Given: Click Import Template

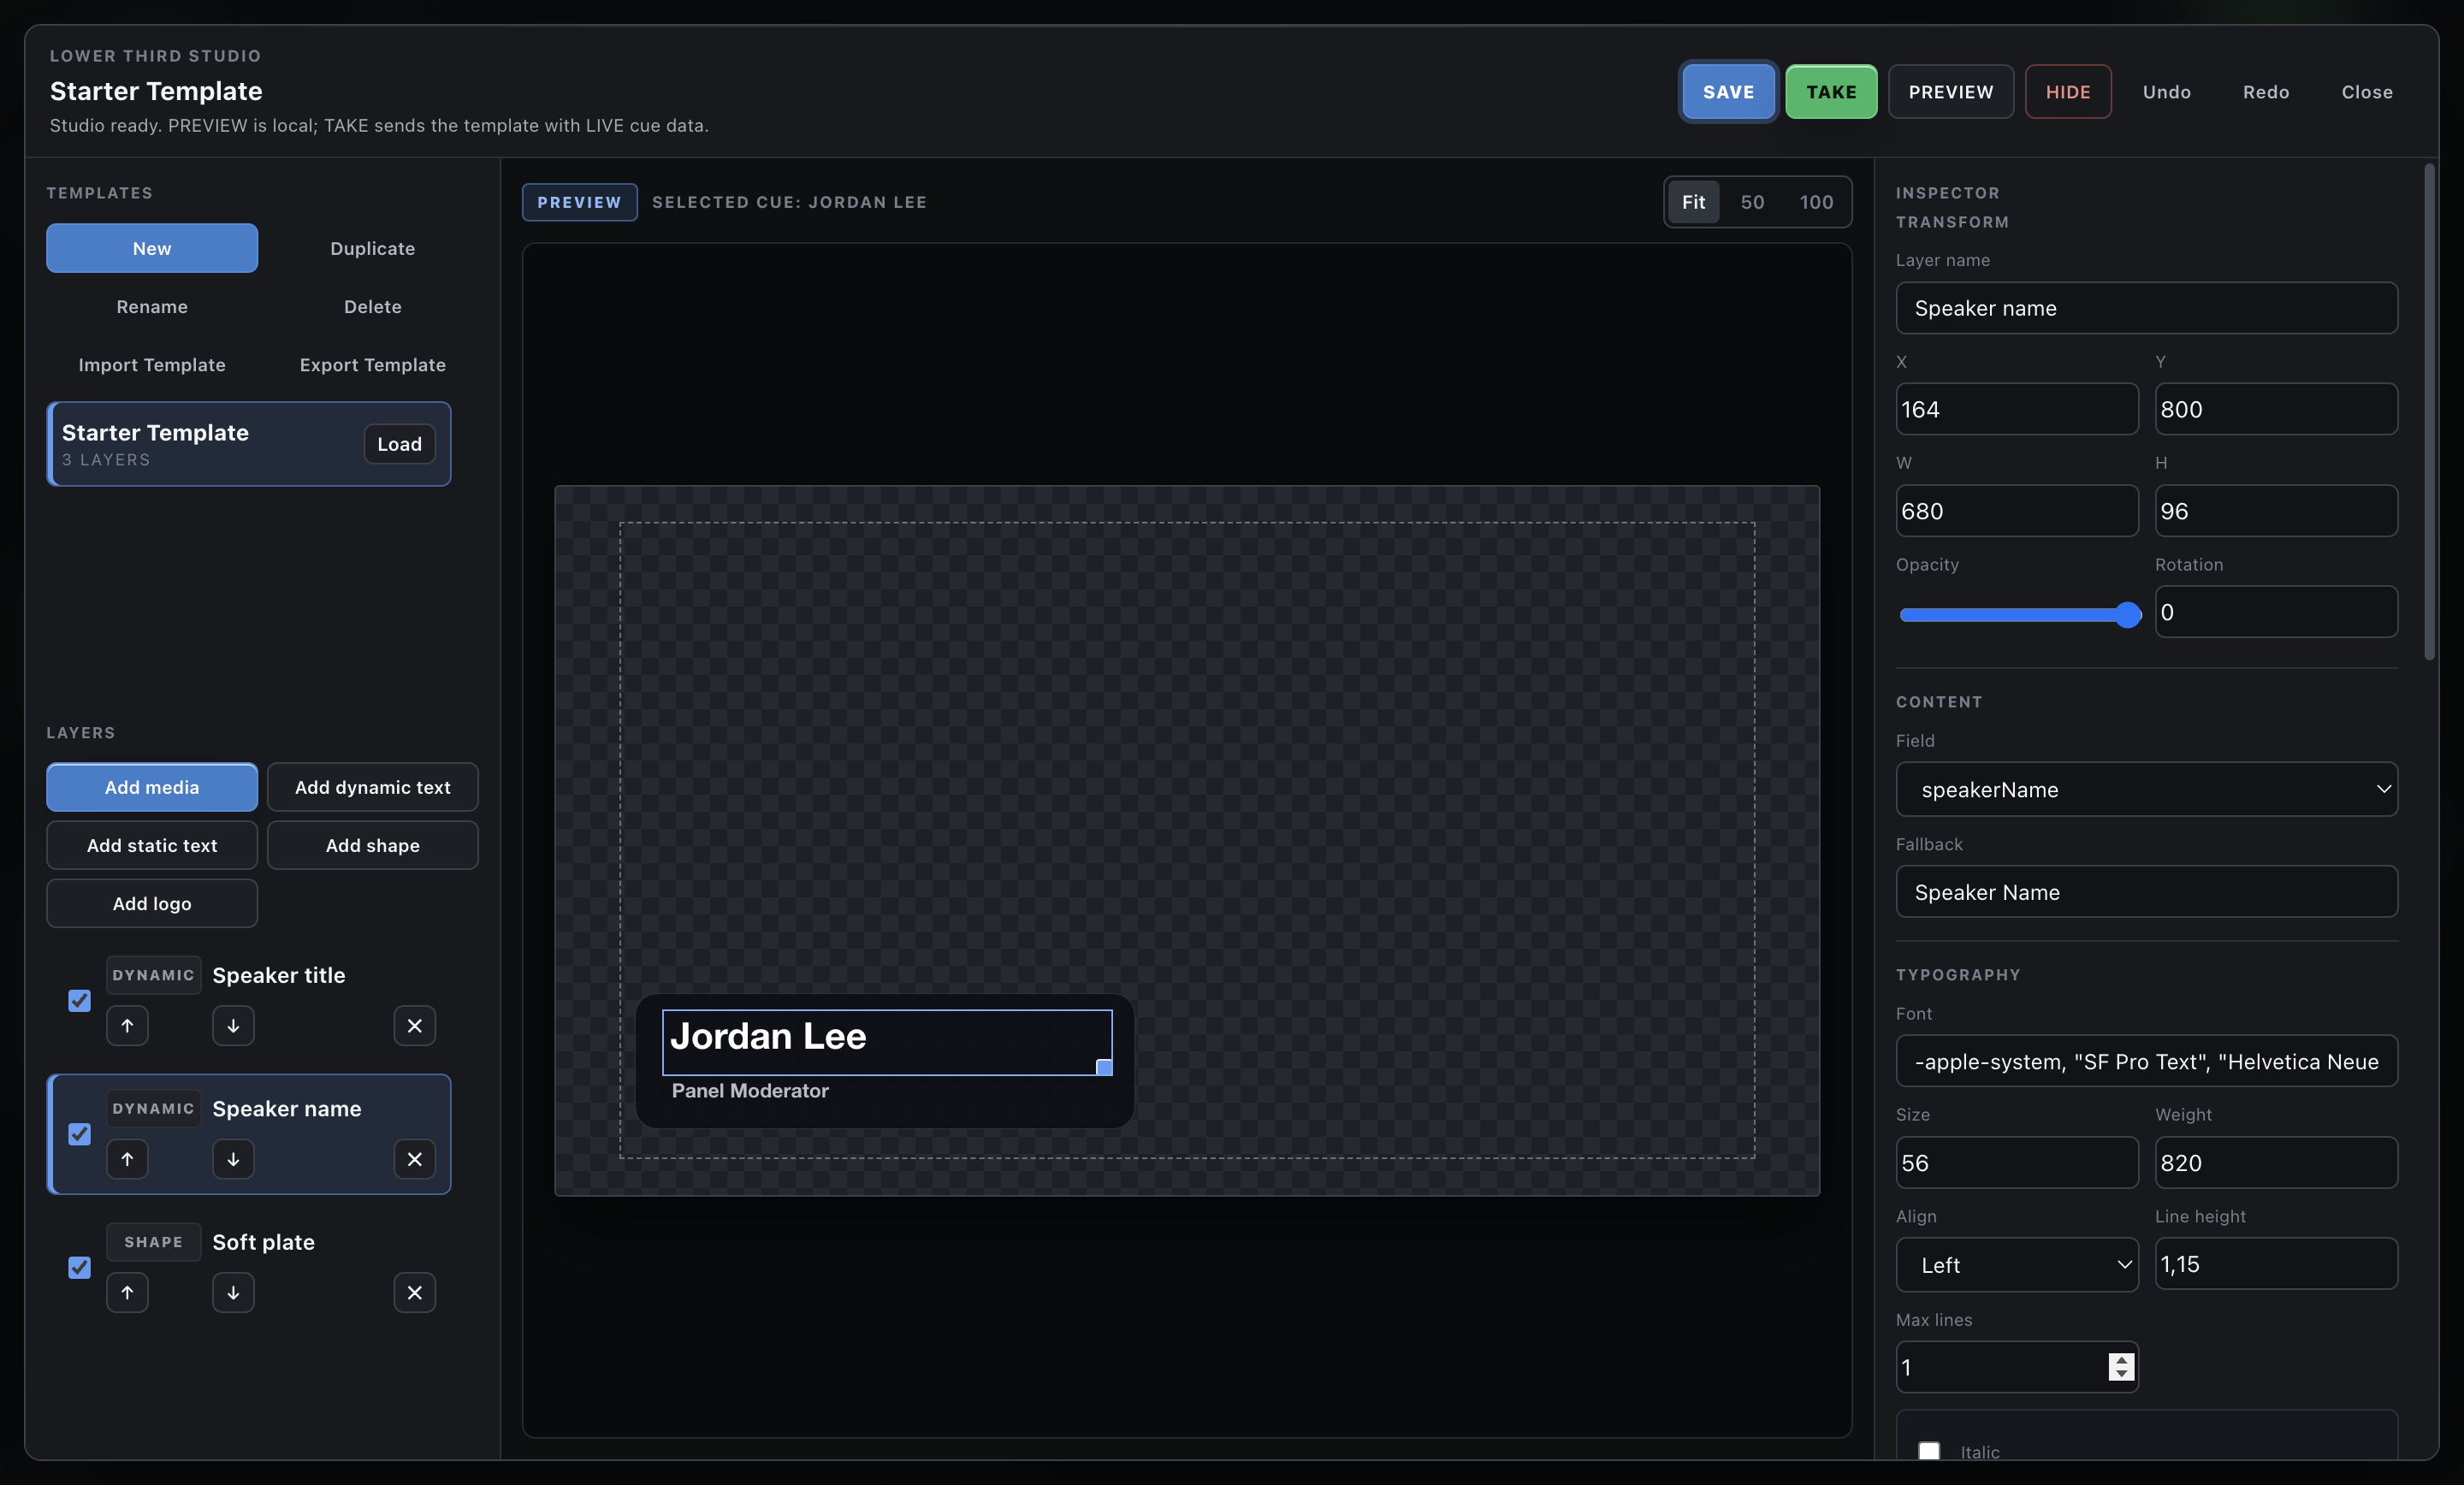Looking at the screenshot, I should coord(152,364).
